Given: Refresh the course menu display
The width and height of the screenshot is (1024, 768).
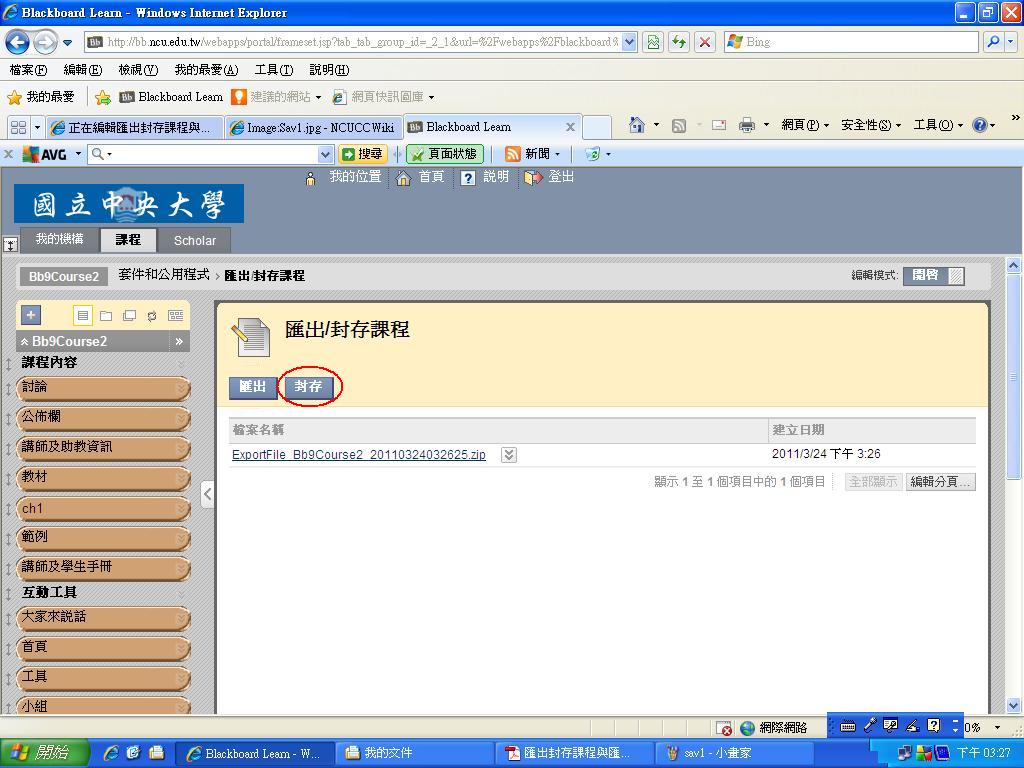Looking at the screenshot, I should (x=152, y=316).
